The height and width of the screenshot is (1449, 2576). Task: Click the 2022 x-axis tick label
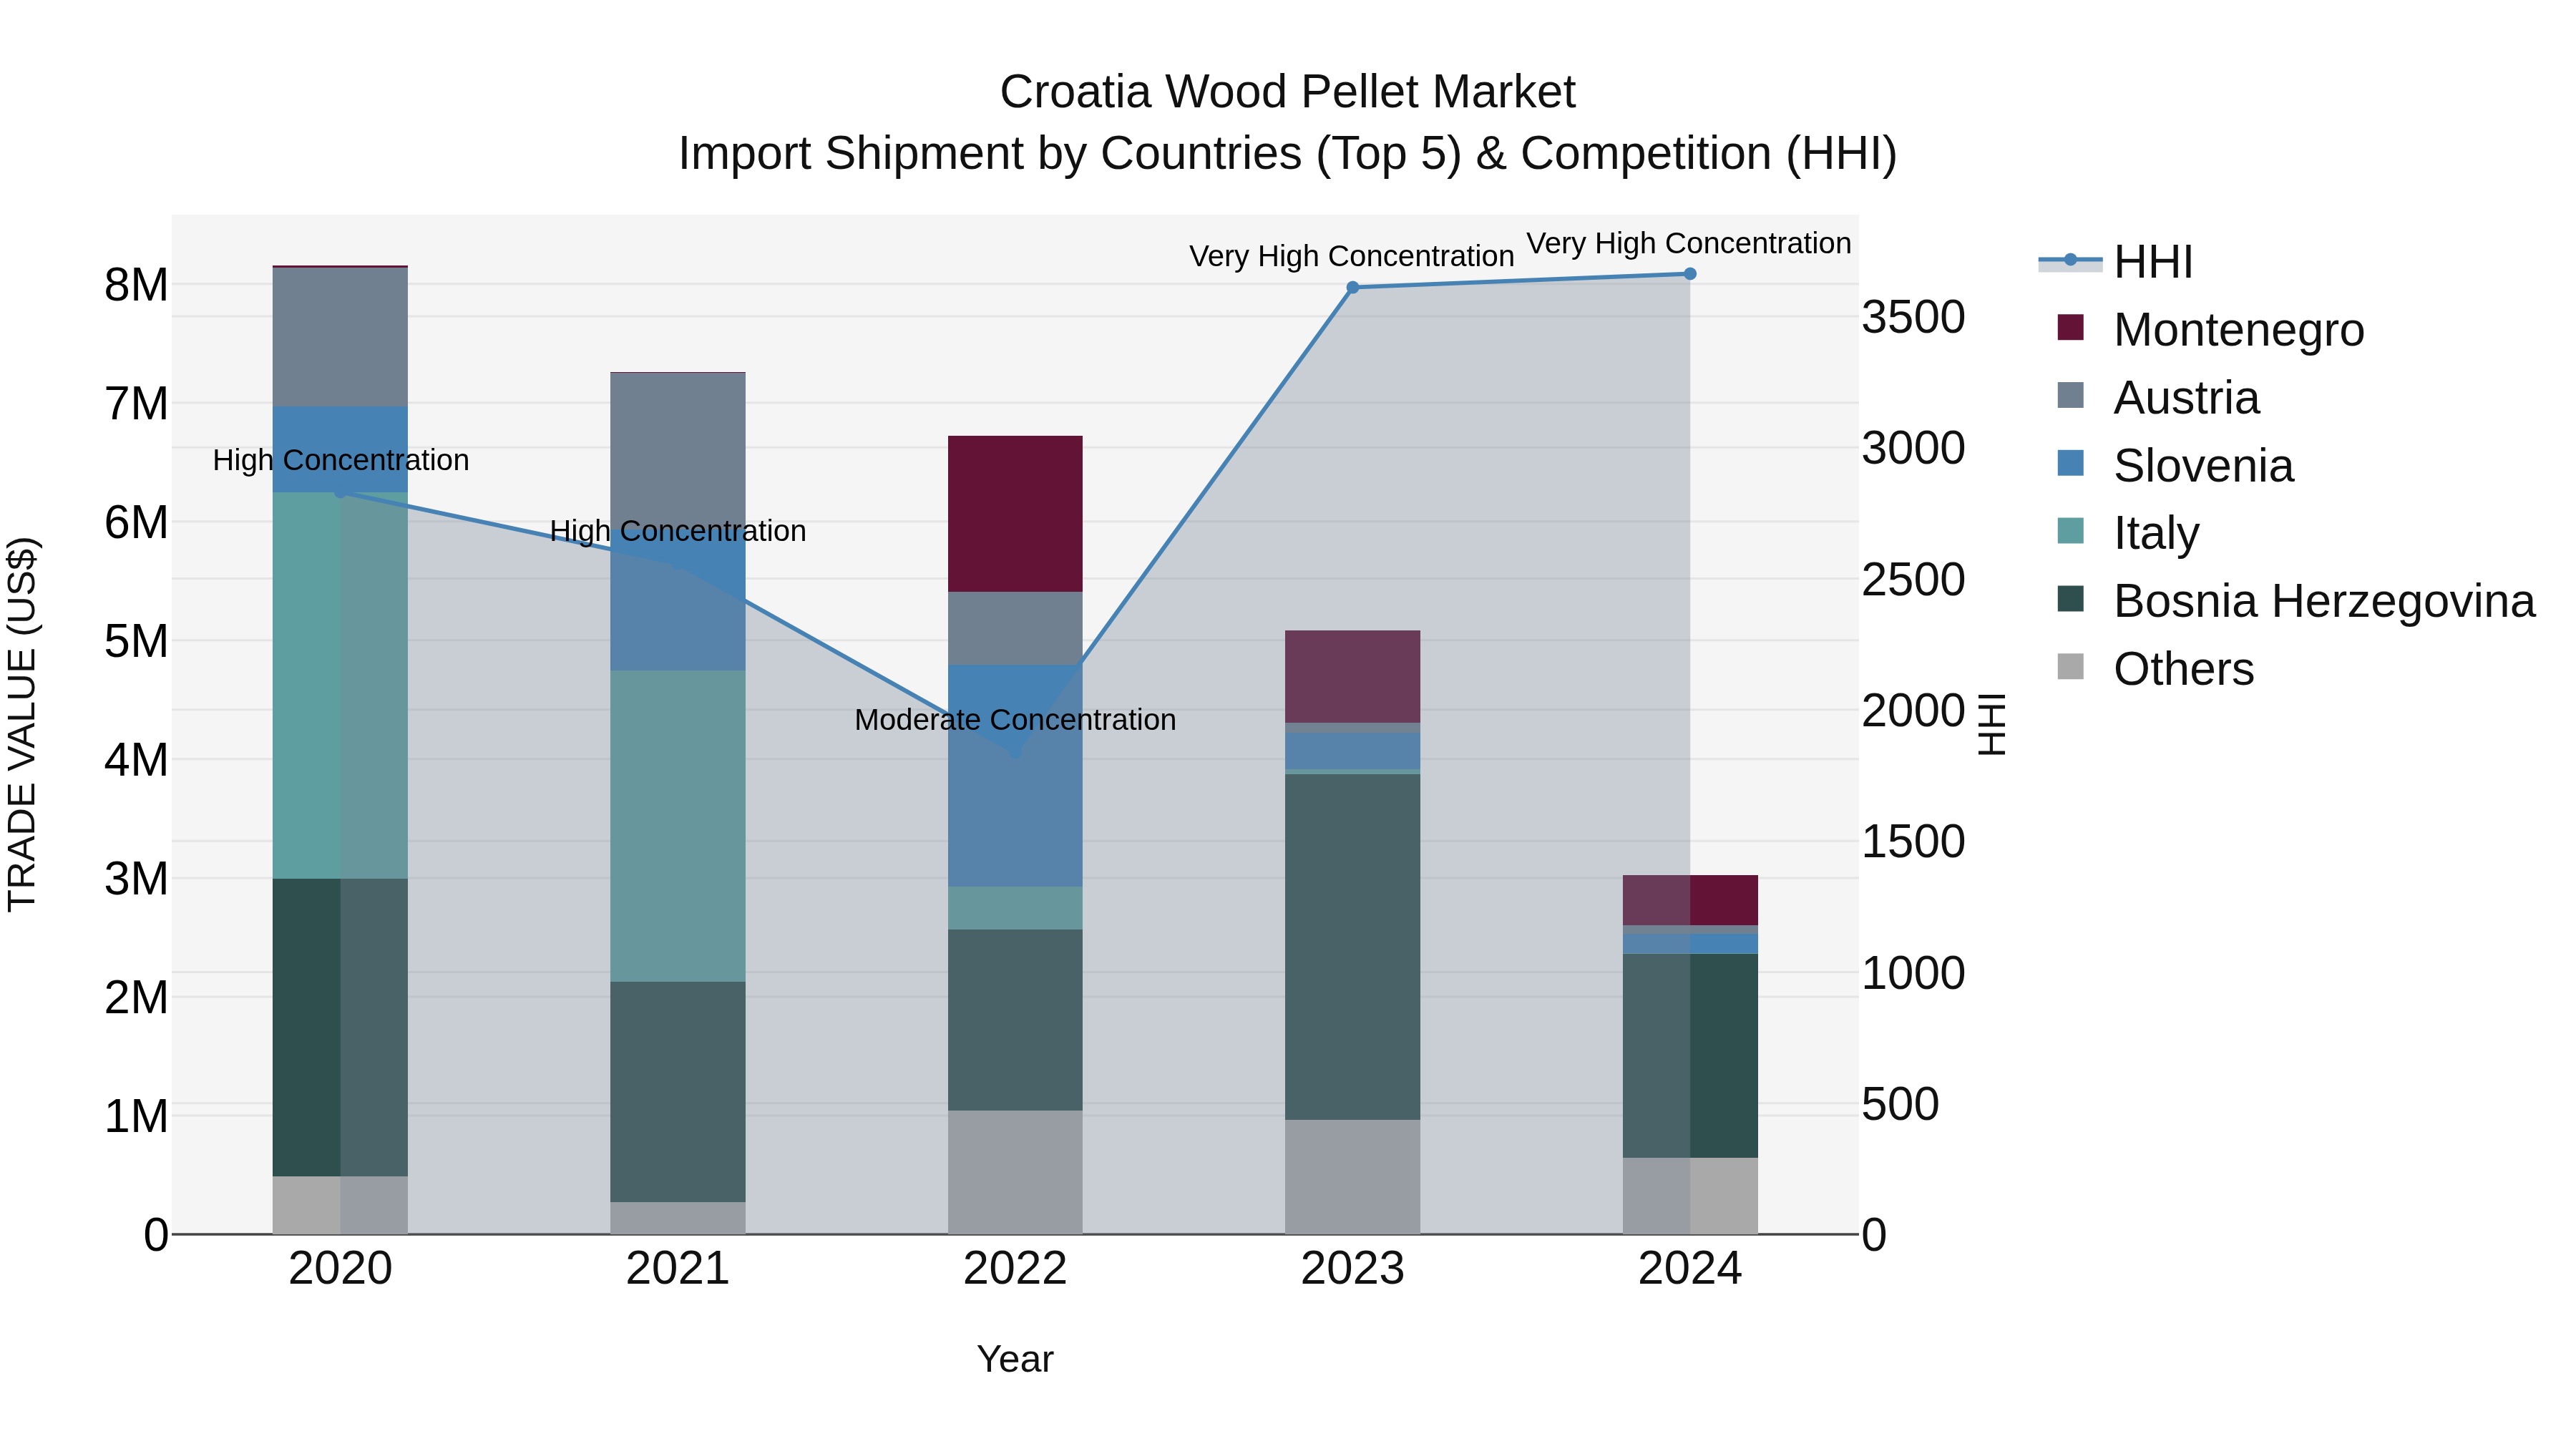point(1015,1269)
